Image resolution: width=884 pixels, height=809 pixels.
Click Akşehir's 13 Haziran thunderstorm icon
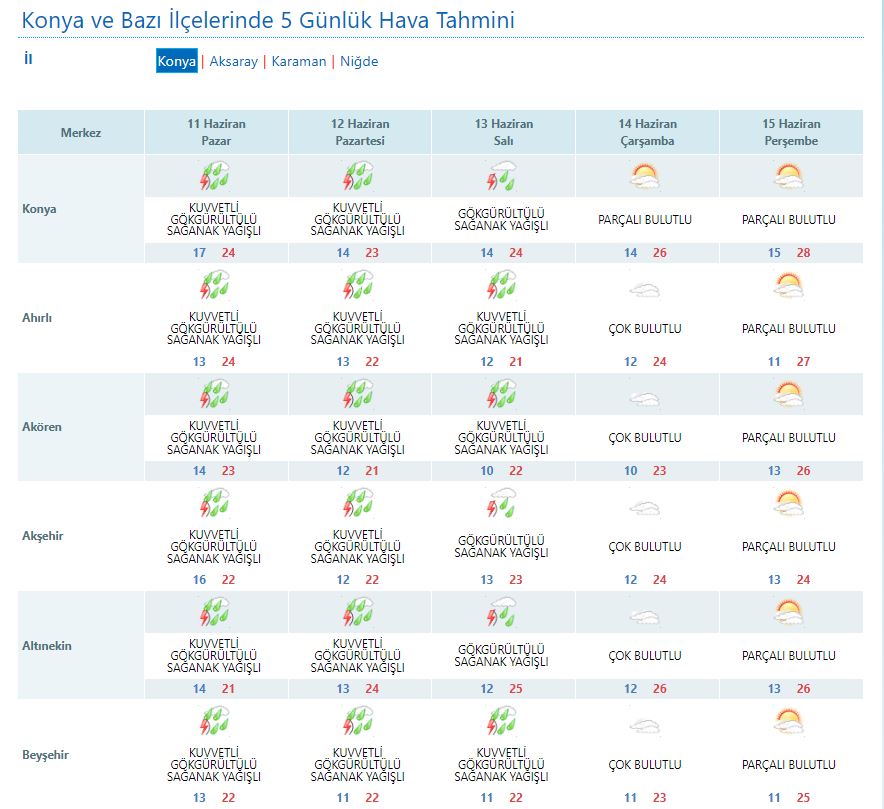coord(502,504)
